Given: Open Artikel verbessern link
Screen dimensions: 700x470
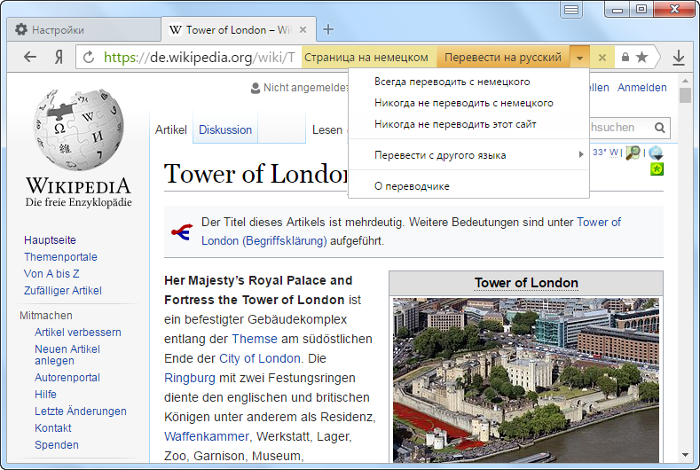Looking at the screenshot, I should click(x=78, y=332).
